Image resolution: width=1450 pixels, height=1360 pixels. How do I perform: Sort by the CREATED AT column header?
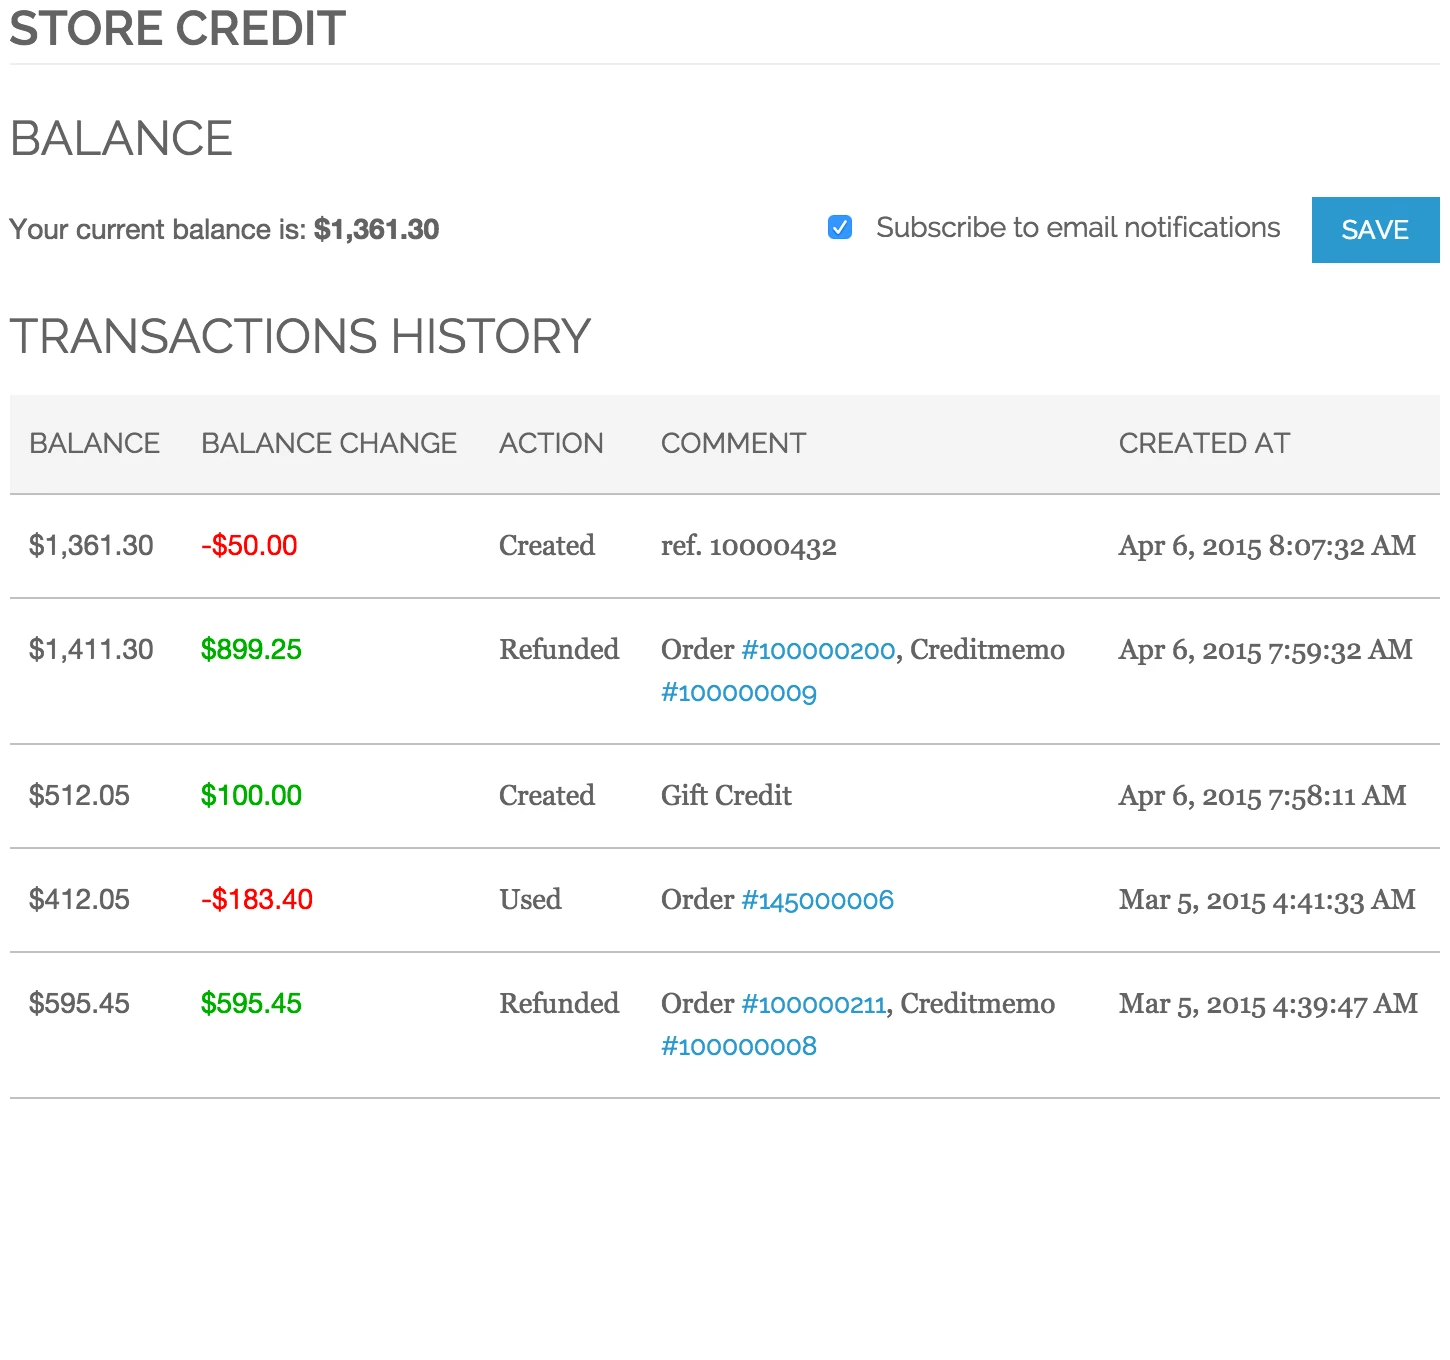pyautogui.click(x=1204, y=443)
